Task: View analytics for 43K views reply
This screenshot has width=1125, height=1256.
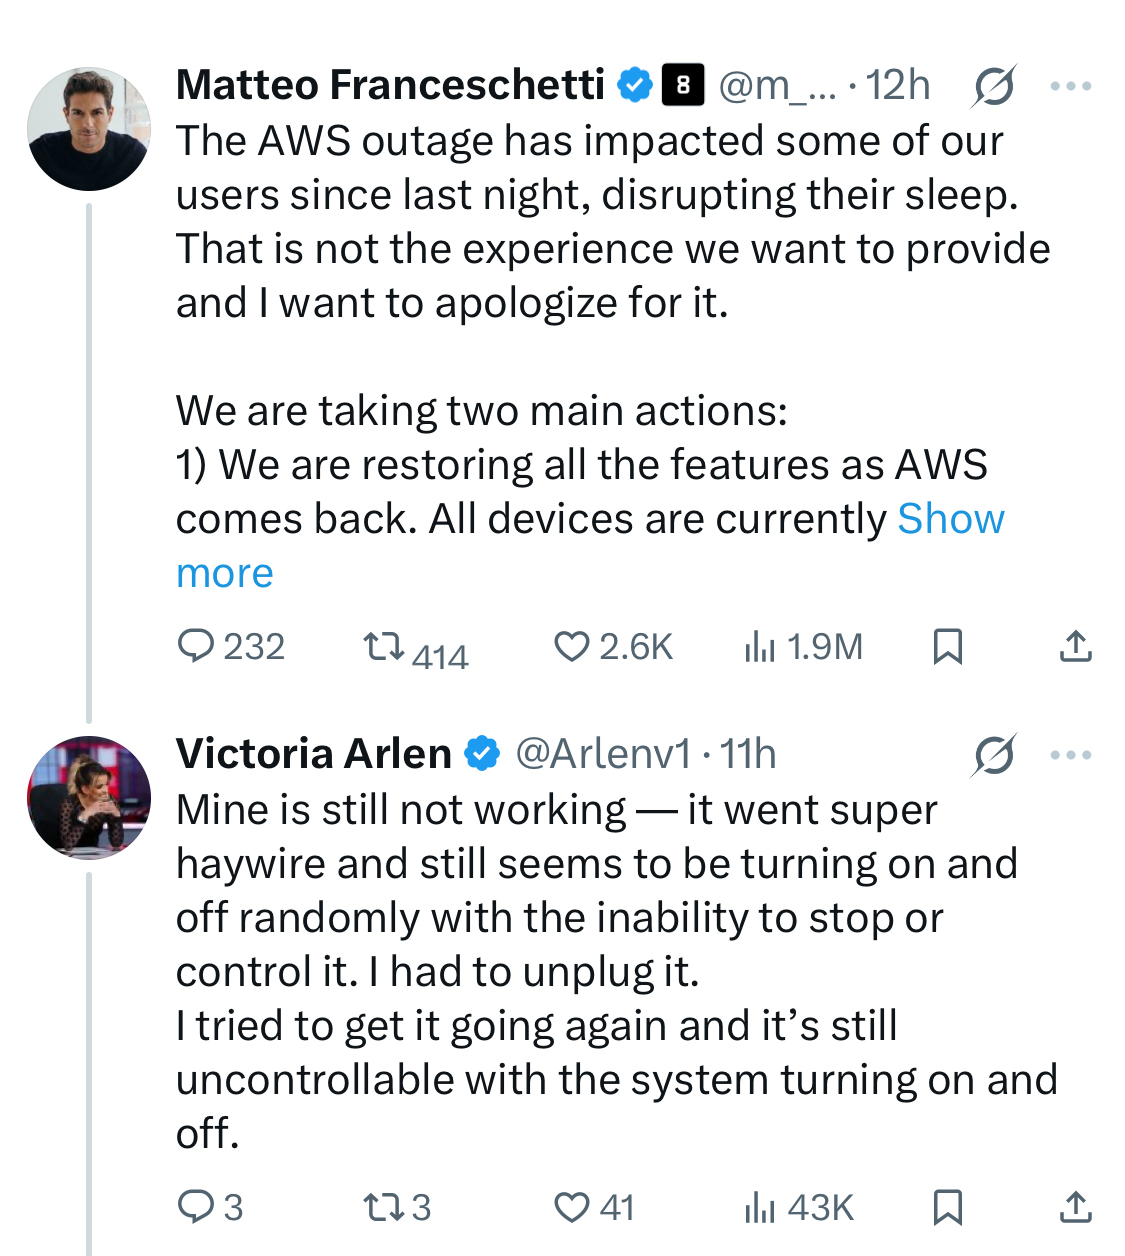Action: 759,1207
